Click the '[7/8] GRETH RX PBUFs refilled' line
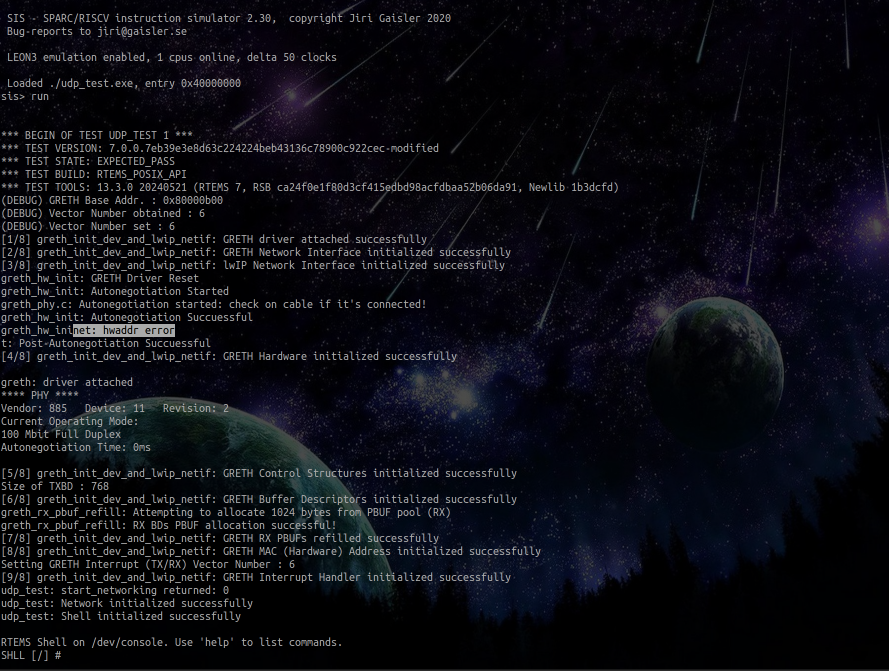889x671 pixels. pos(220,539)
